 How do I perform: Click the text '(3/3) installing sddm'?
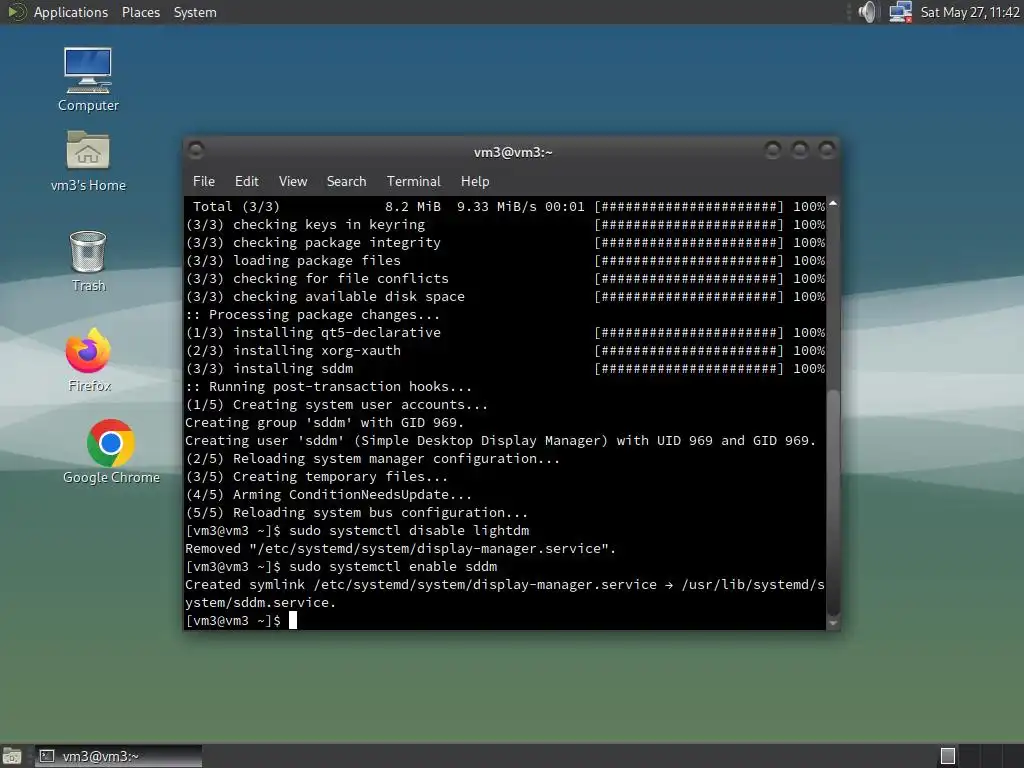click(x=269, y=368)
